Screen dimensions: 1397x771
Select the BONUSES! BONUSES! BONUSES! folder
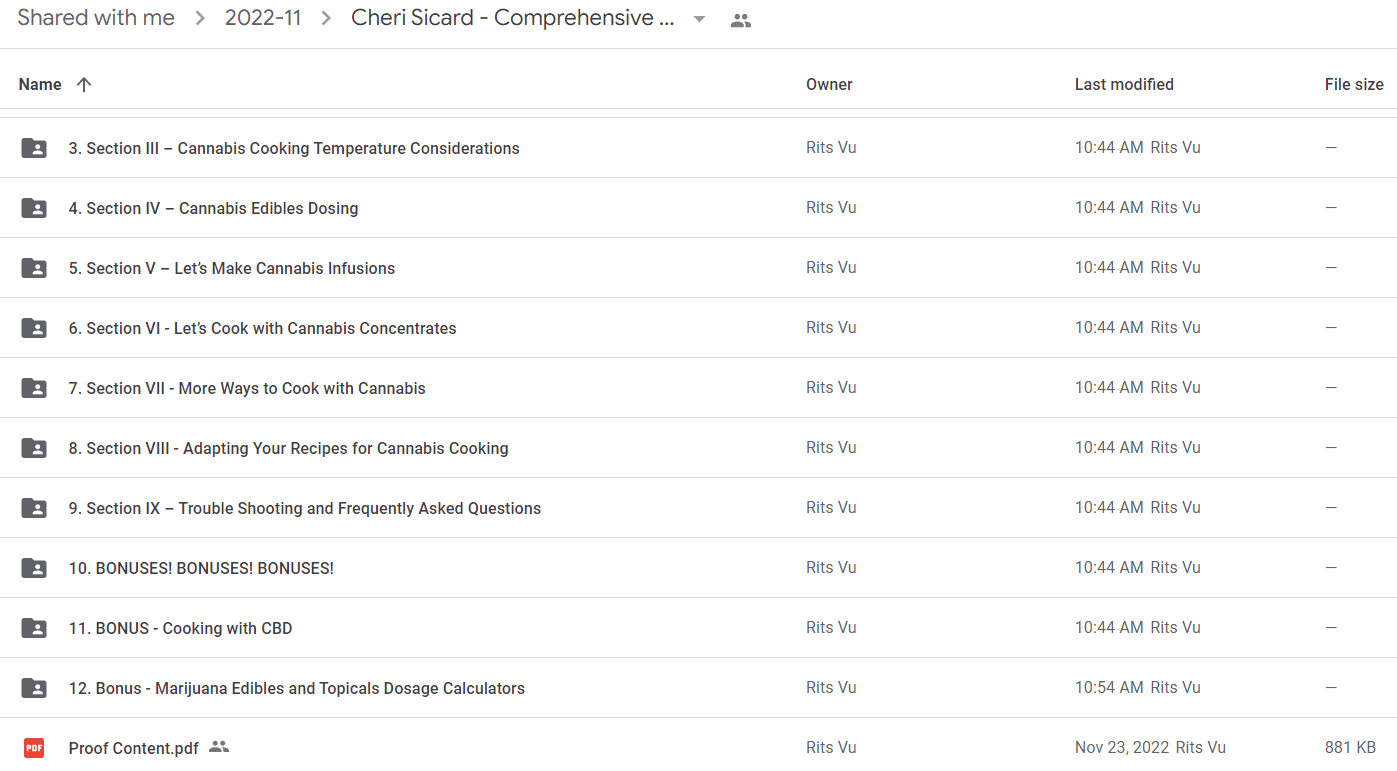tap(698, 568)
